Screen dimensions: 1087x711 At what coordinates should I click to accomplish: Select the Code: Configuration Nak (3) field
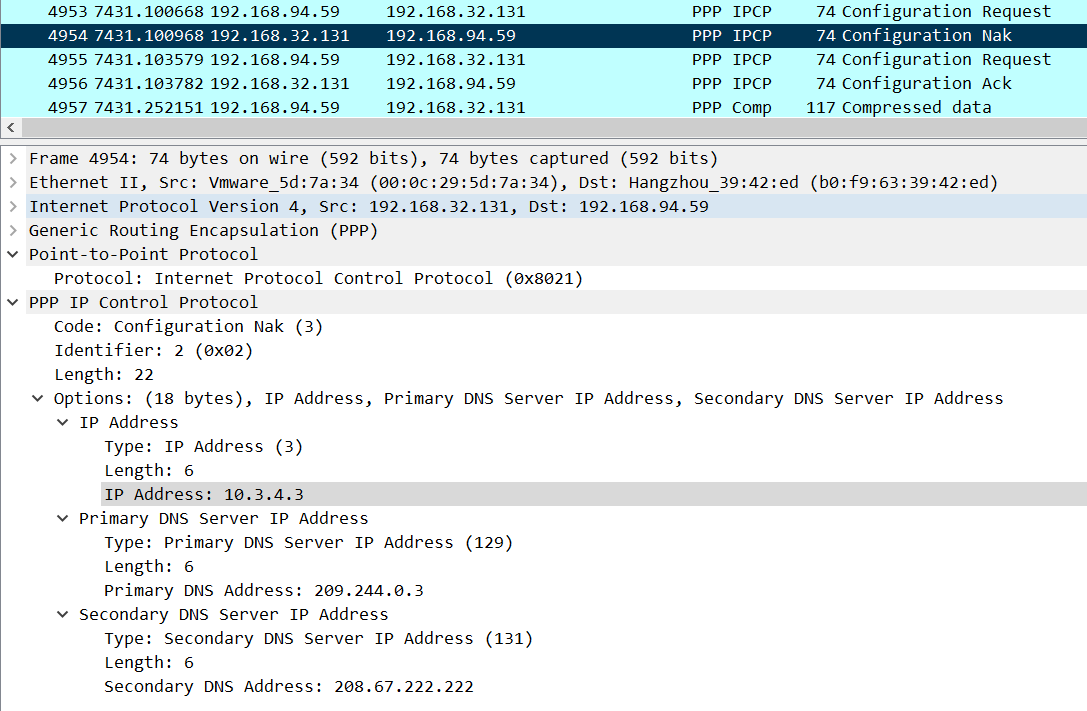pos(188,326)
